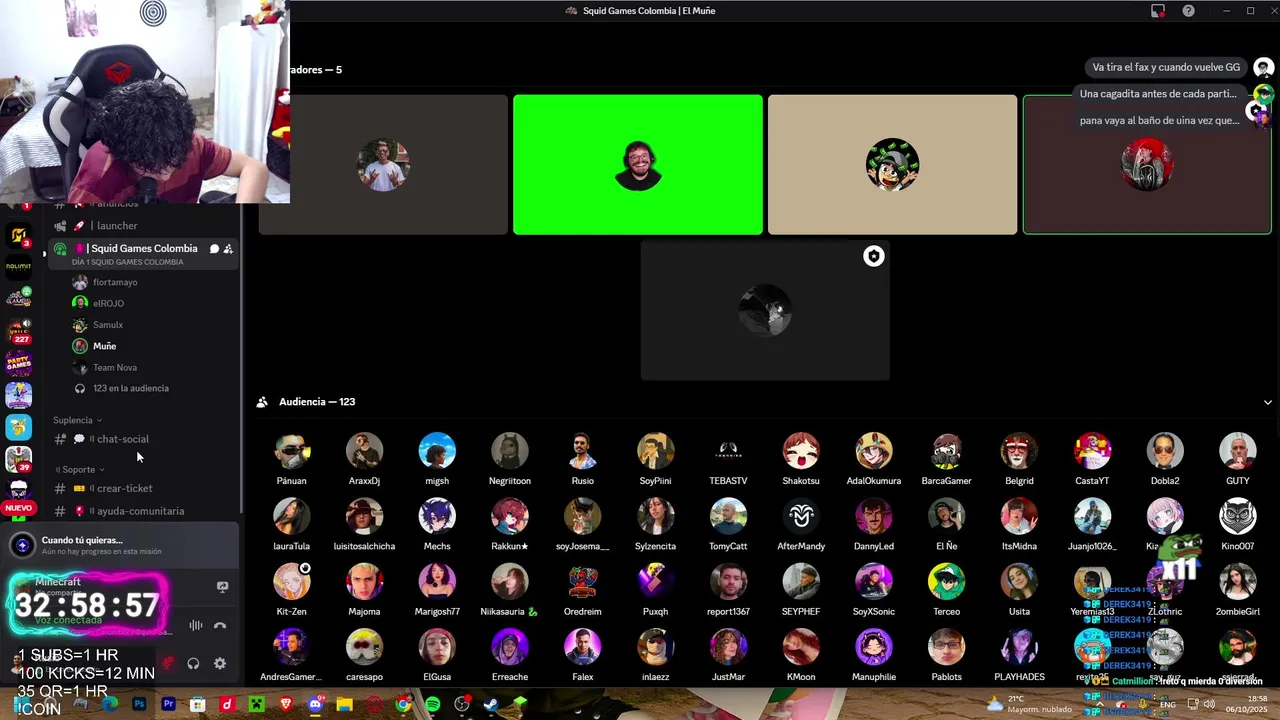The height and width of the screenshot is (720, 1280).
Task: Open chat on Squid Games Colombia channel
Action: (x=214, y=249)
